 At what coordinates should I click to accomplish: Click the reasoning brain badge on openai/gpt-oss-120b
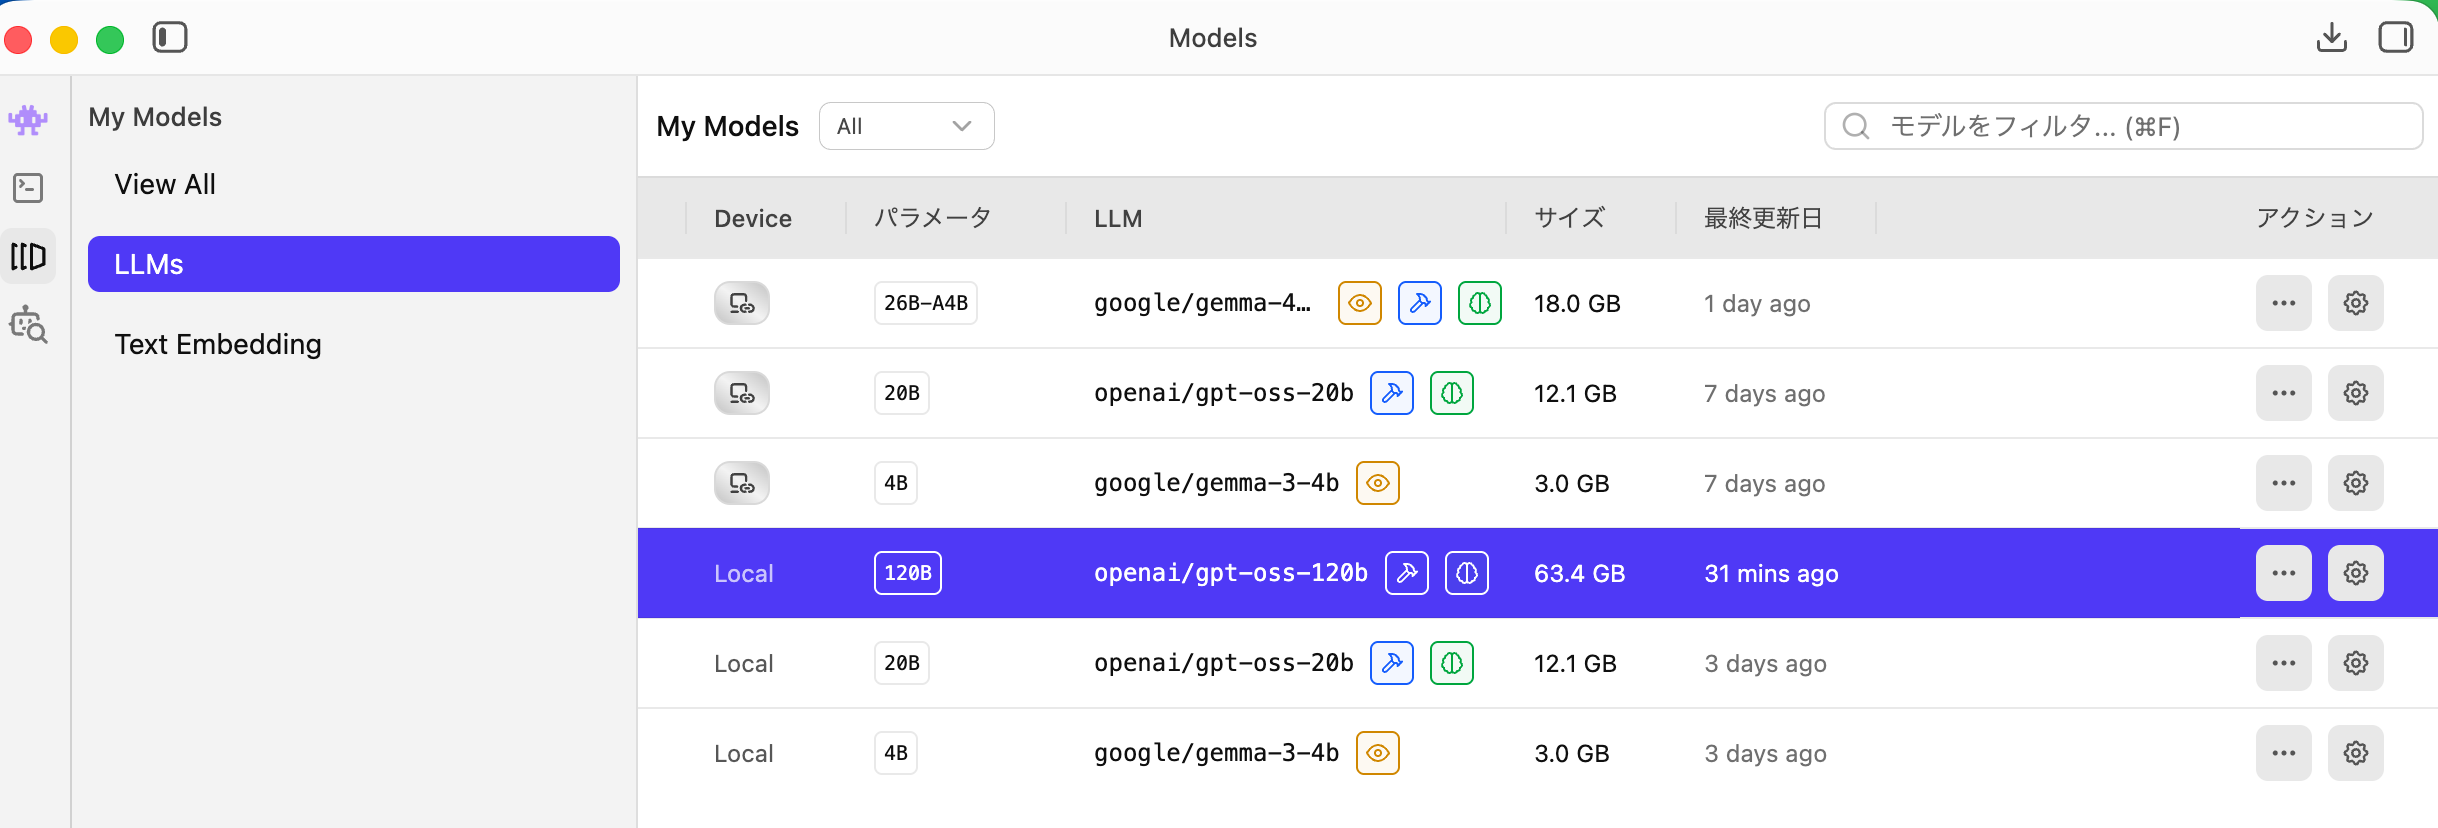click(1466, 573)
